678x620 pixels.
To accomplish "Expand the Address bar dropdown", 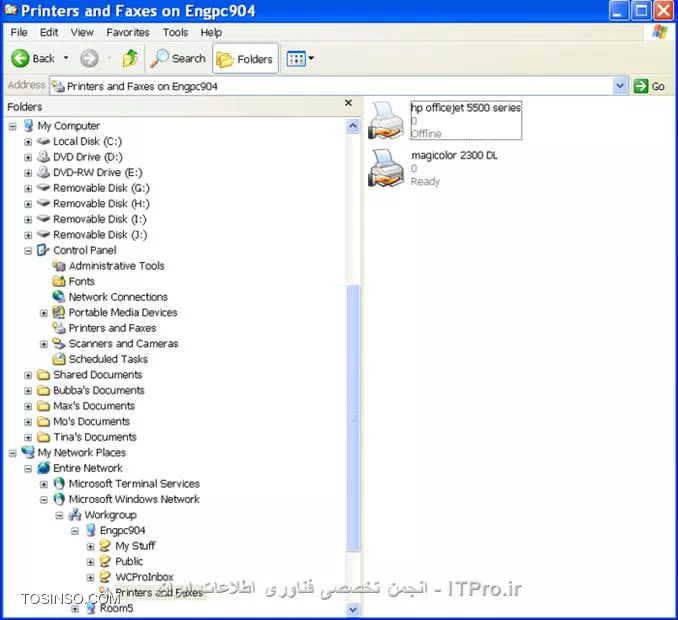I will [x=620, y=86].
